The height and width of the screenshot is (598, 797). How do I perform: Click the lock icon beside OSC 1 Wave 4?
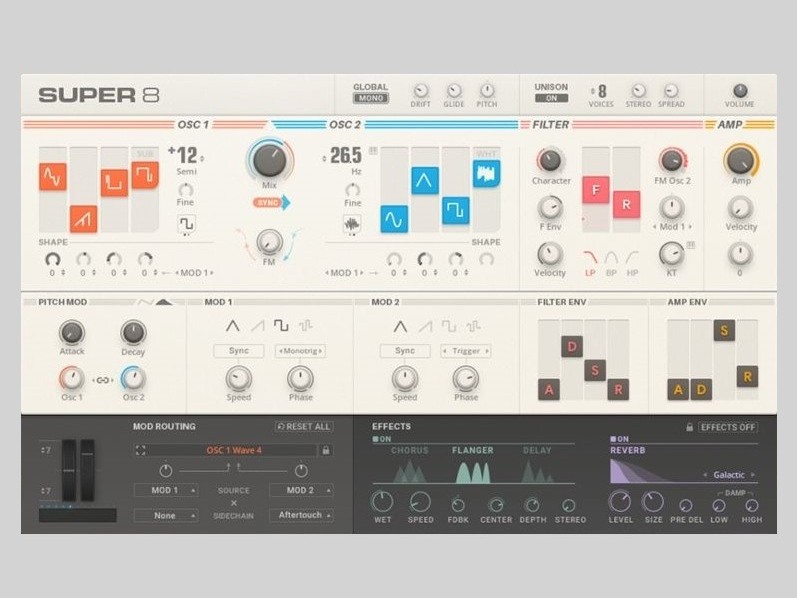325,450
